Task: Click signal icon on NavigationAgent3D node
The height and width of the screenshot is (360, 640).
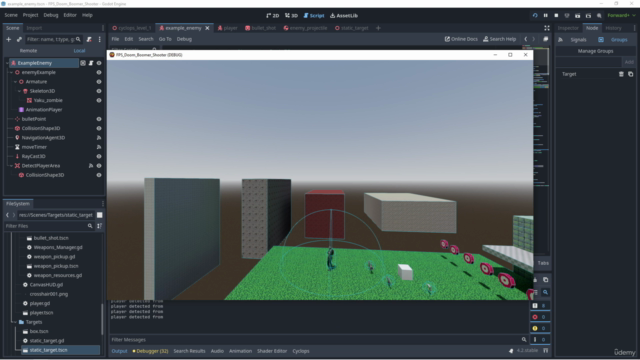Action: pyautogui.click(x=99, y=138)
